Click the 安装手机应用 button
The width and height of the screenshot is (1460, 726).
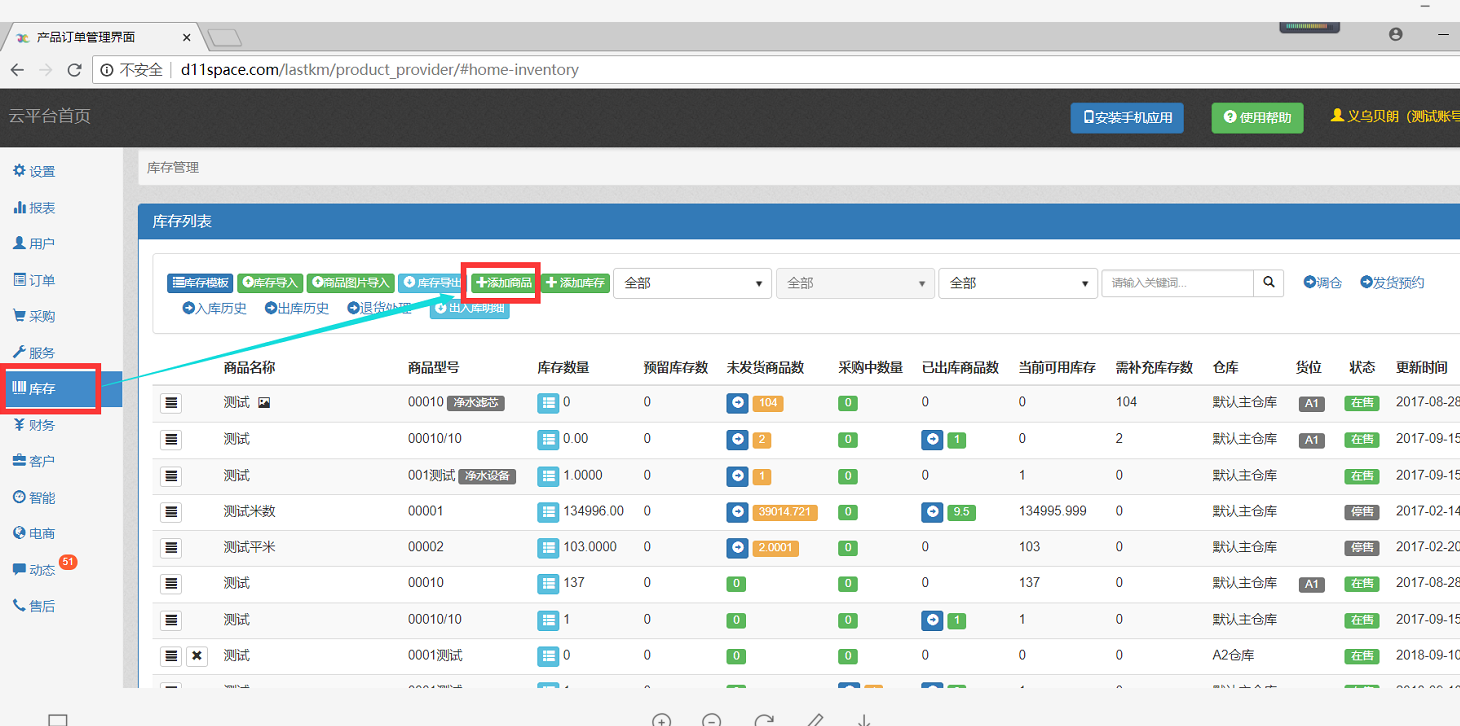1127,117
